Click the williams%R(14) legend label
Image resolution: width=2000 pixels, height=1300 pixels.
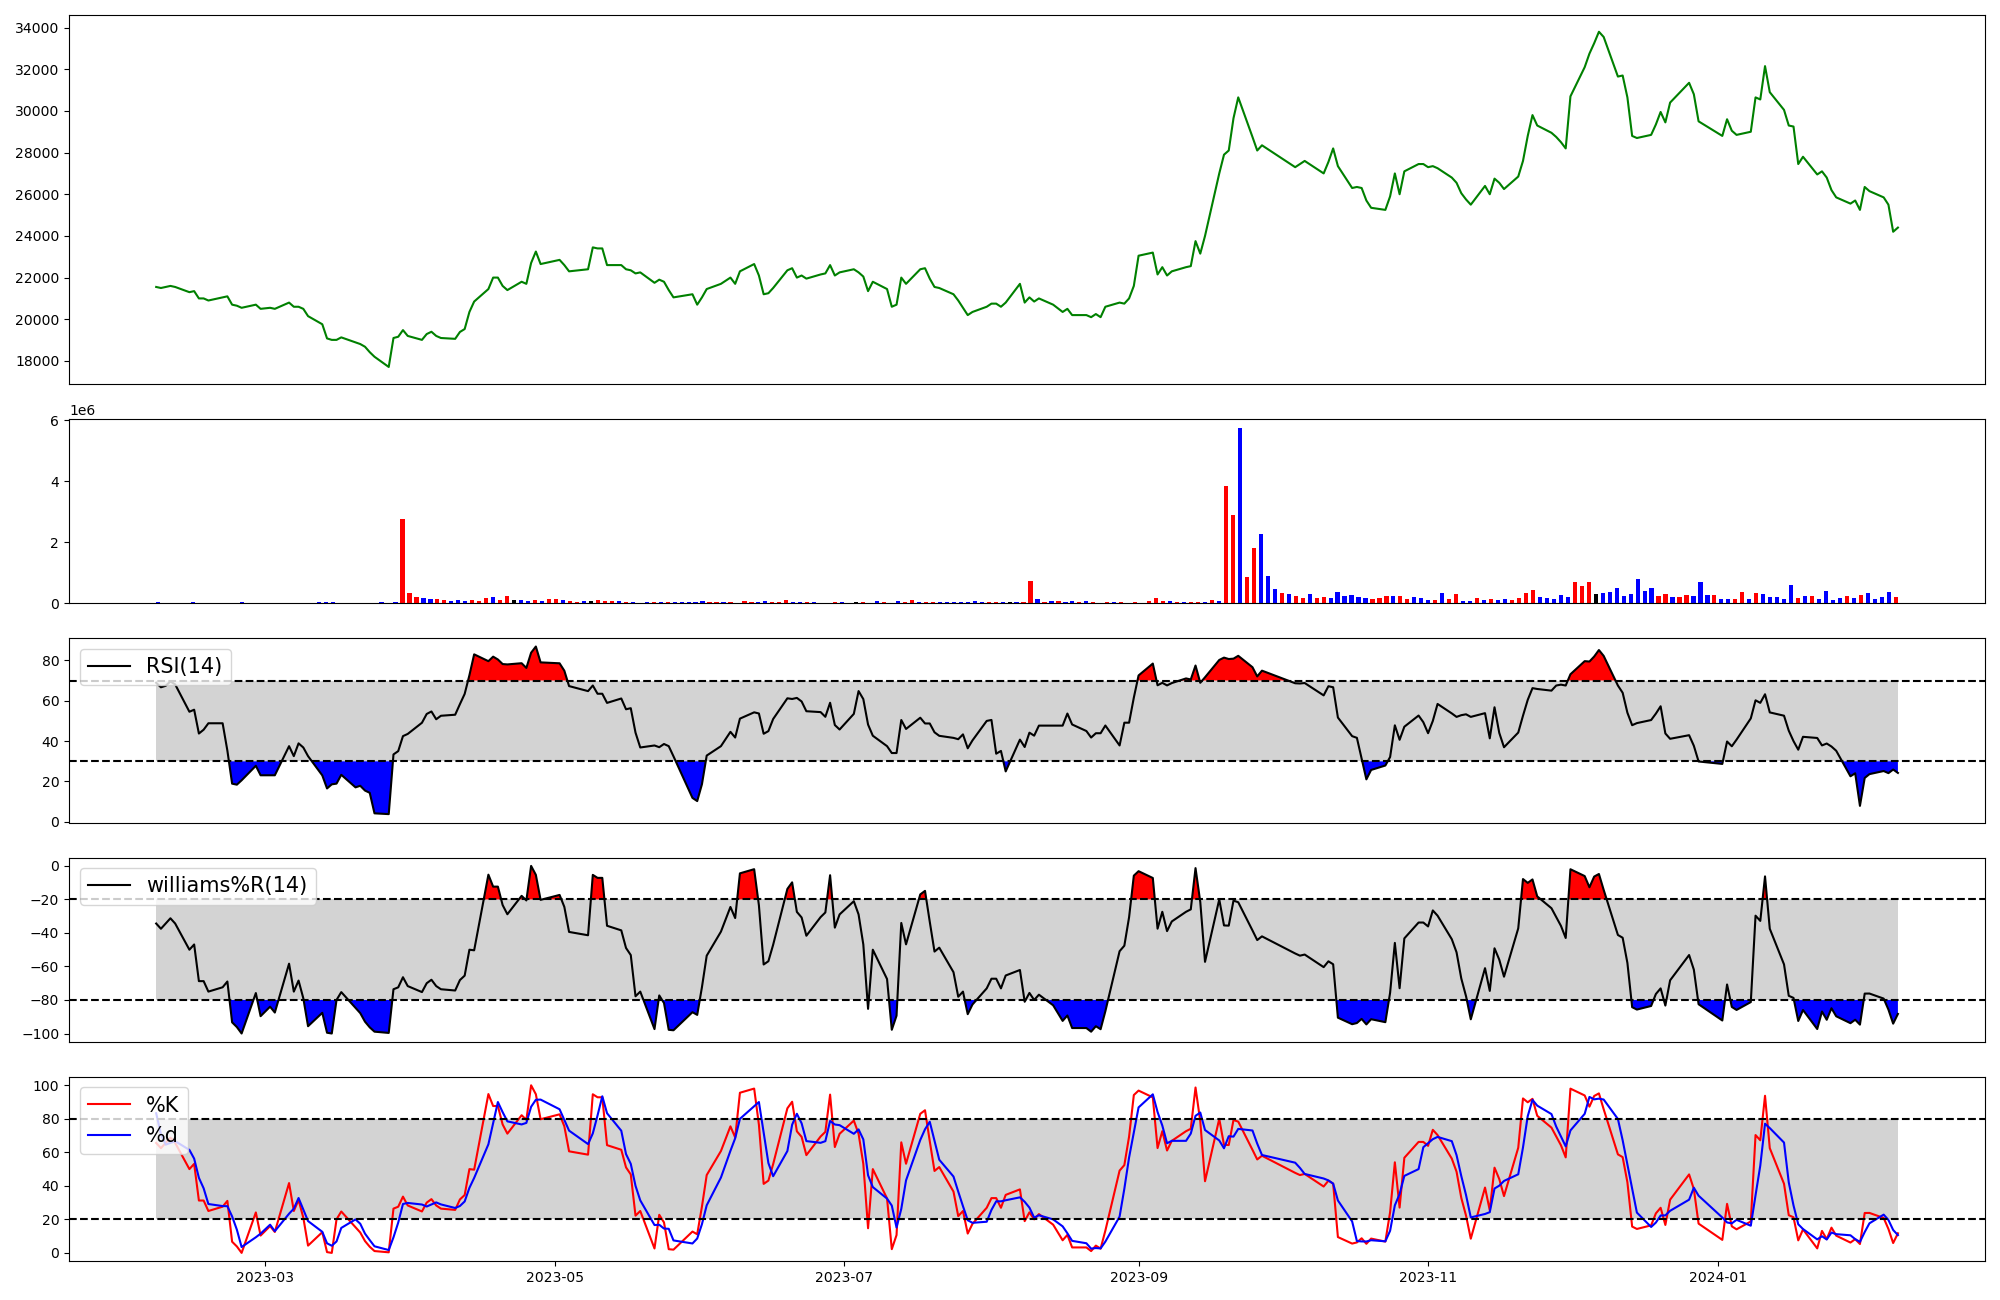226,885
